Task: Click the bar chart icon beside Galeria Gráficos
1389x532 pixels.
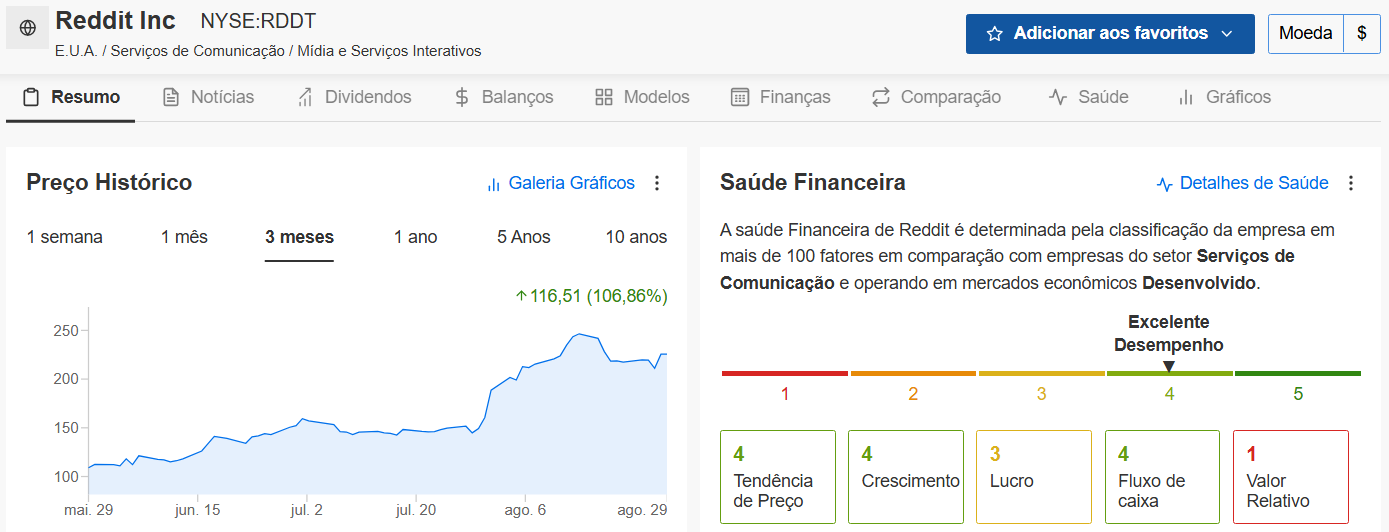Action: pos(493,184)
